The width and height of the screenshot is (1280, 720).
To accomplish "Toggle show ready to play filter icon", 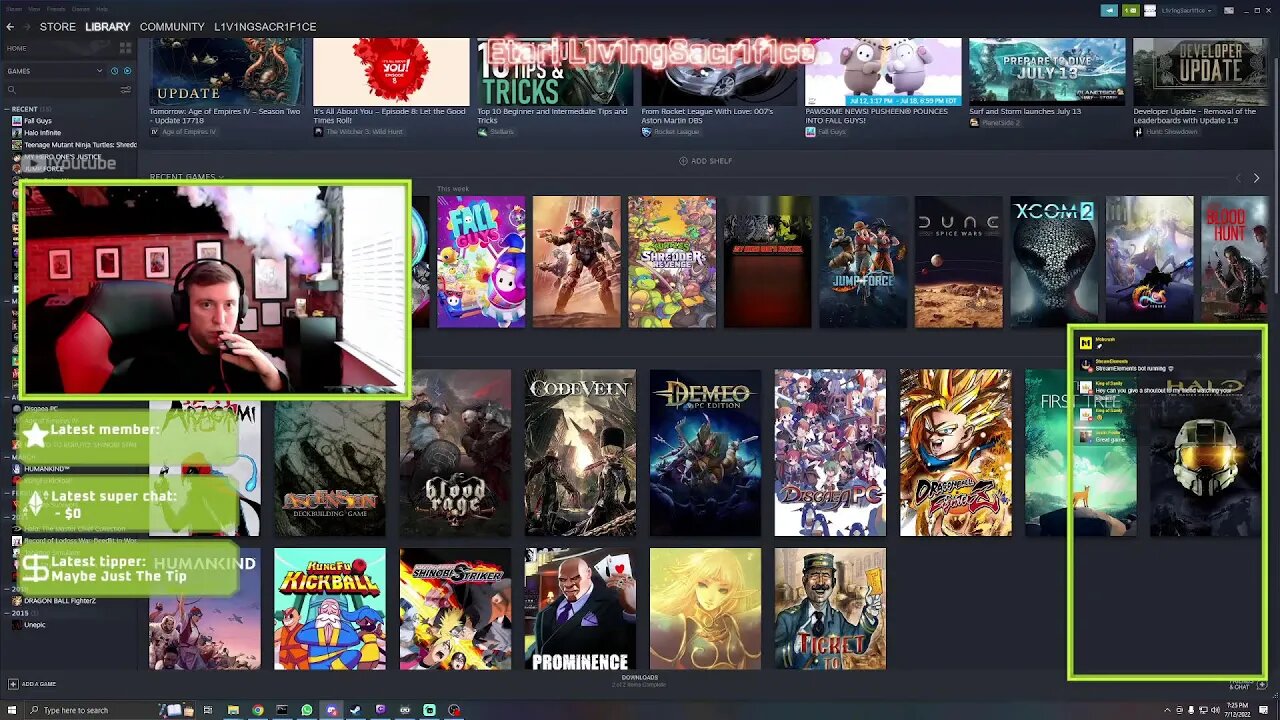I will [x=126, y=71].
